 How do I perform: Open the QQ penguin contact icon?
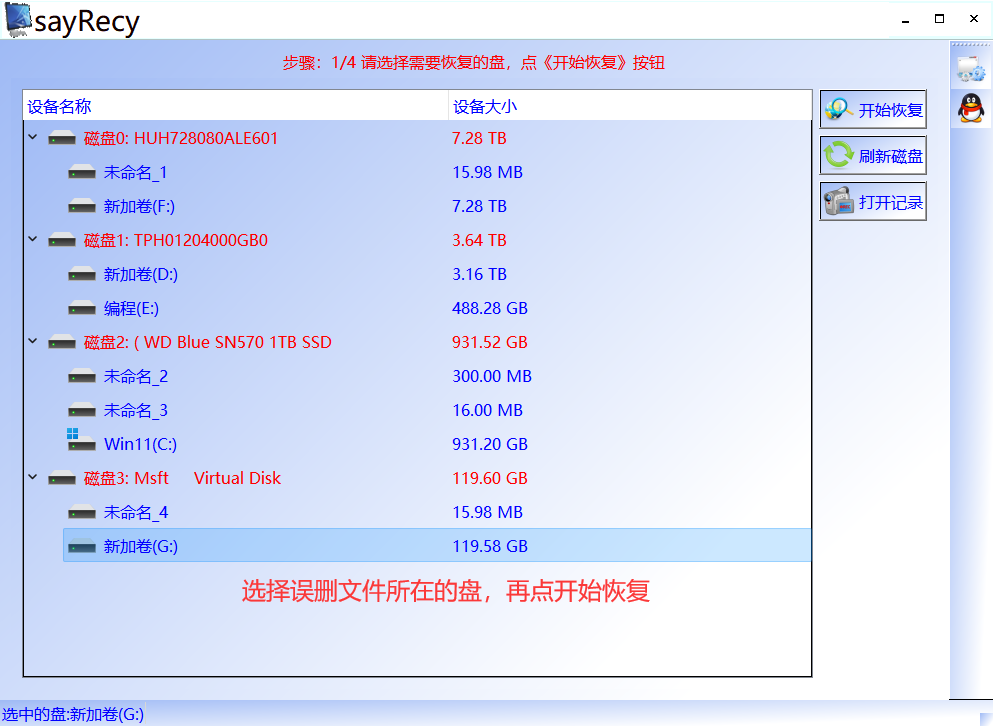970,108
